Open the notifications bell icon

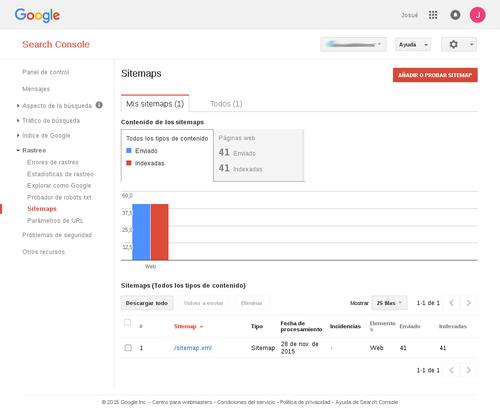pos(455,15)
